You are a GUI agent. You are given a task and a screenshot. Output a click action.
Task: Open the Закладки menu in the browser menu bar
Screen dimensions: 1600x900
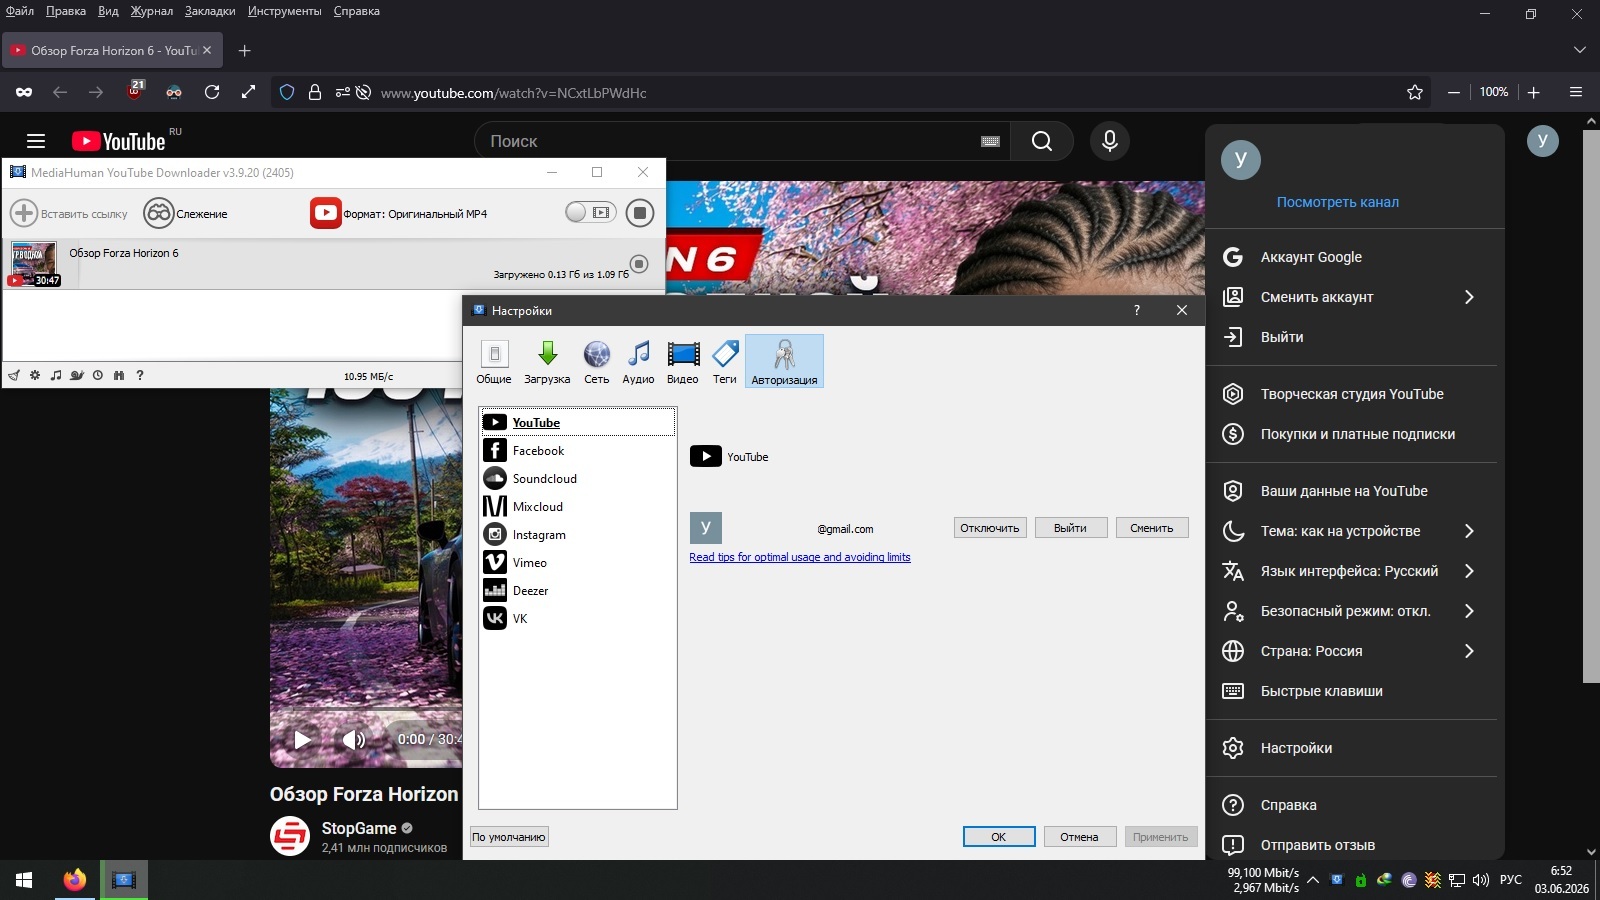tap(210, 11)
